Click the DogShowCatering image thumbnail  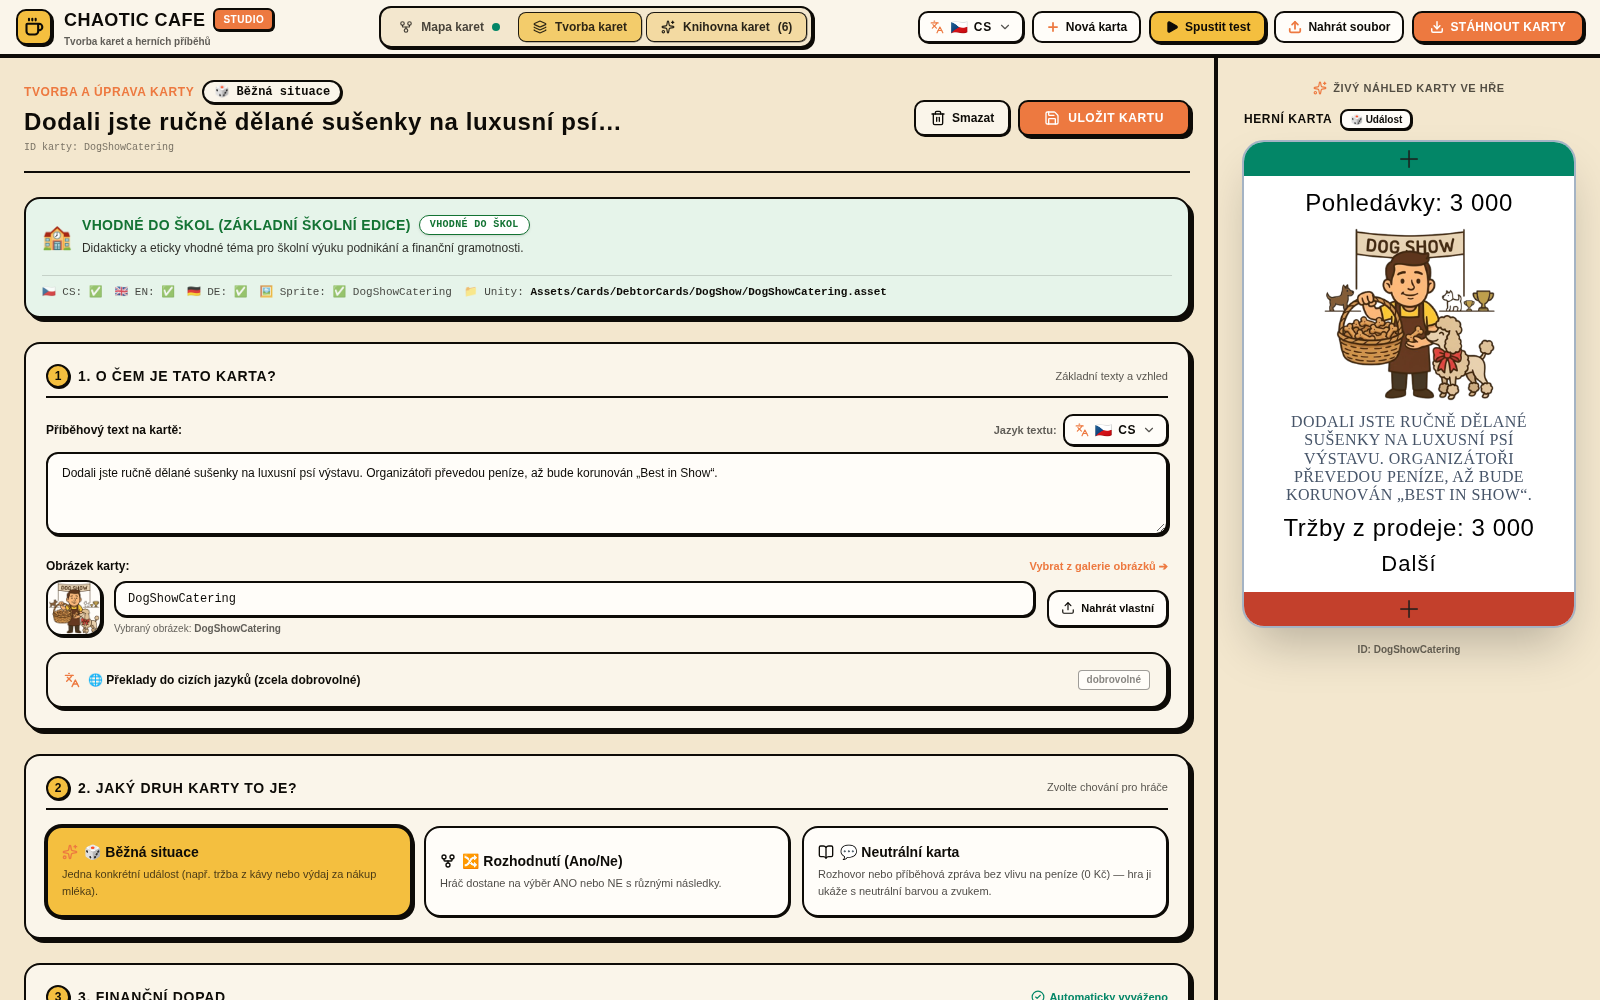[75, 608]
